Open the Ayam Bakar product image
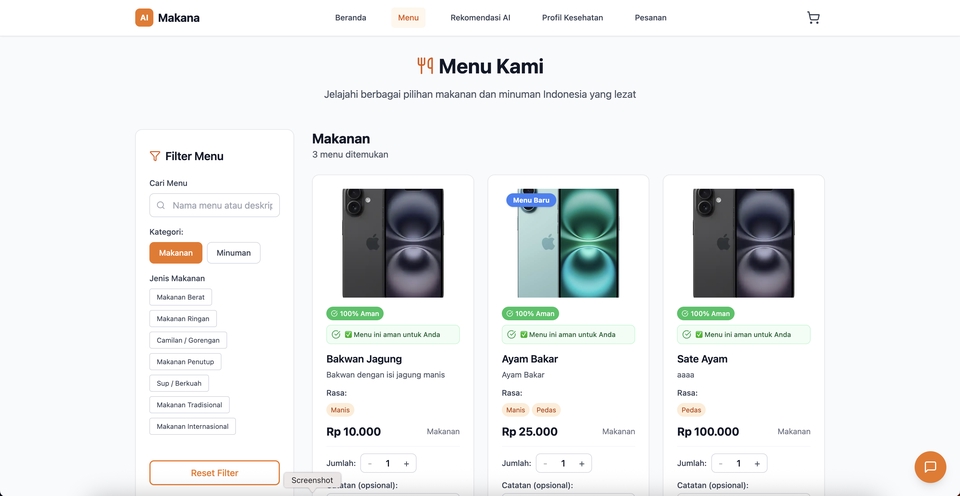The height and width of the screenshot is (496, 960). pyautogui.click(x=568, y=243)
